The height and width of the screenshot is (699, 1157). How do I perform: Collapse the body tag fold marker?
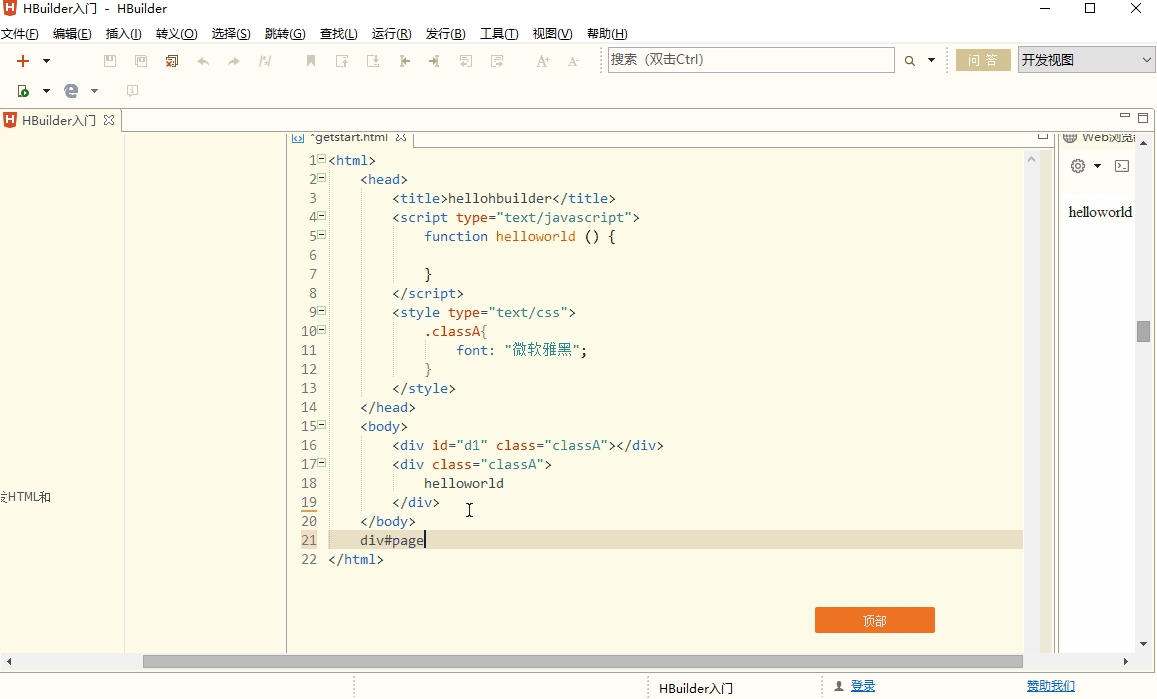click(322, 425)
